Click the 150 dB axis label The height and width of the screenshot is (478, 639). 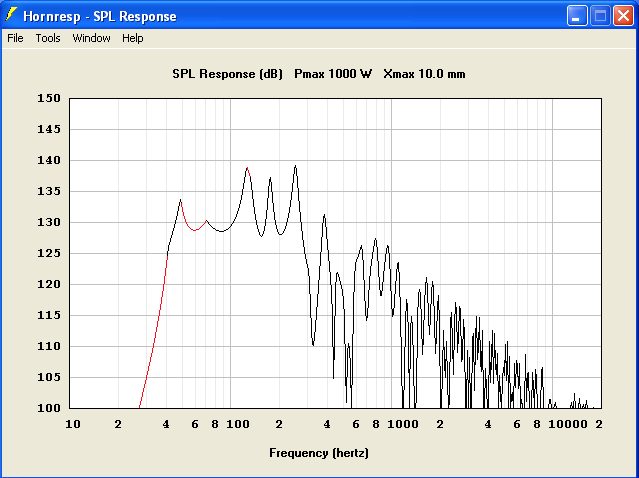(x=49, y=98)
